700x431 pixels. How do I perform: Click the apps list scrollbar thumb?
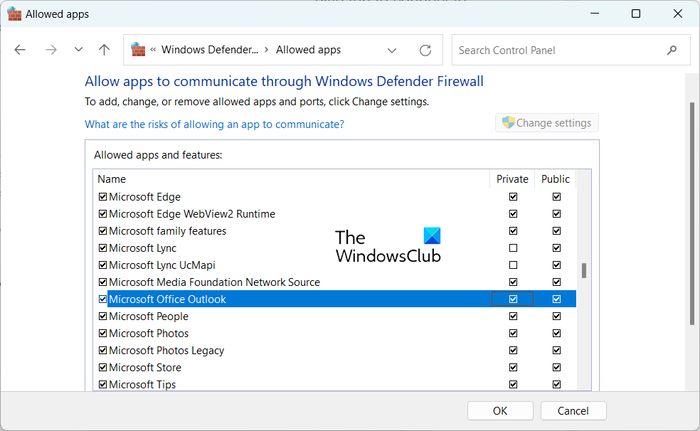(x=583, y=271)
